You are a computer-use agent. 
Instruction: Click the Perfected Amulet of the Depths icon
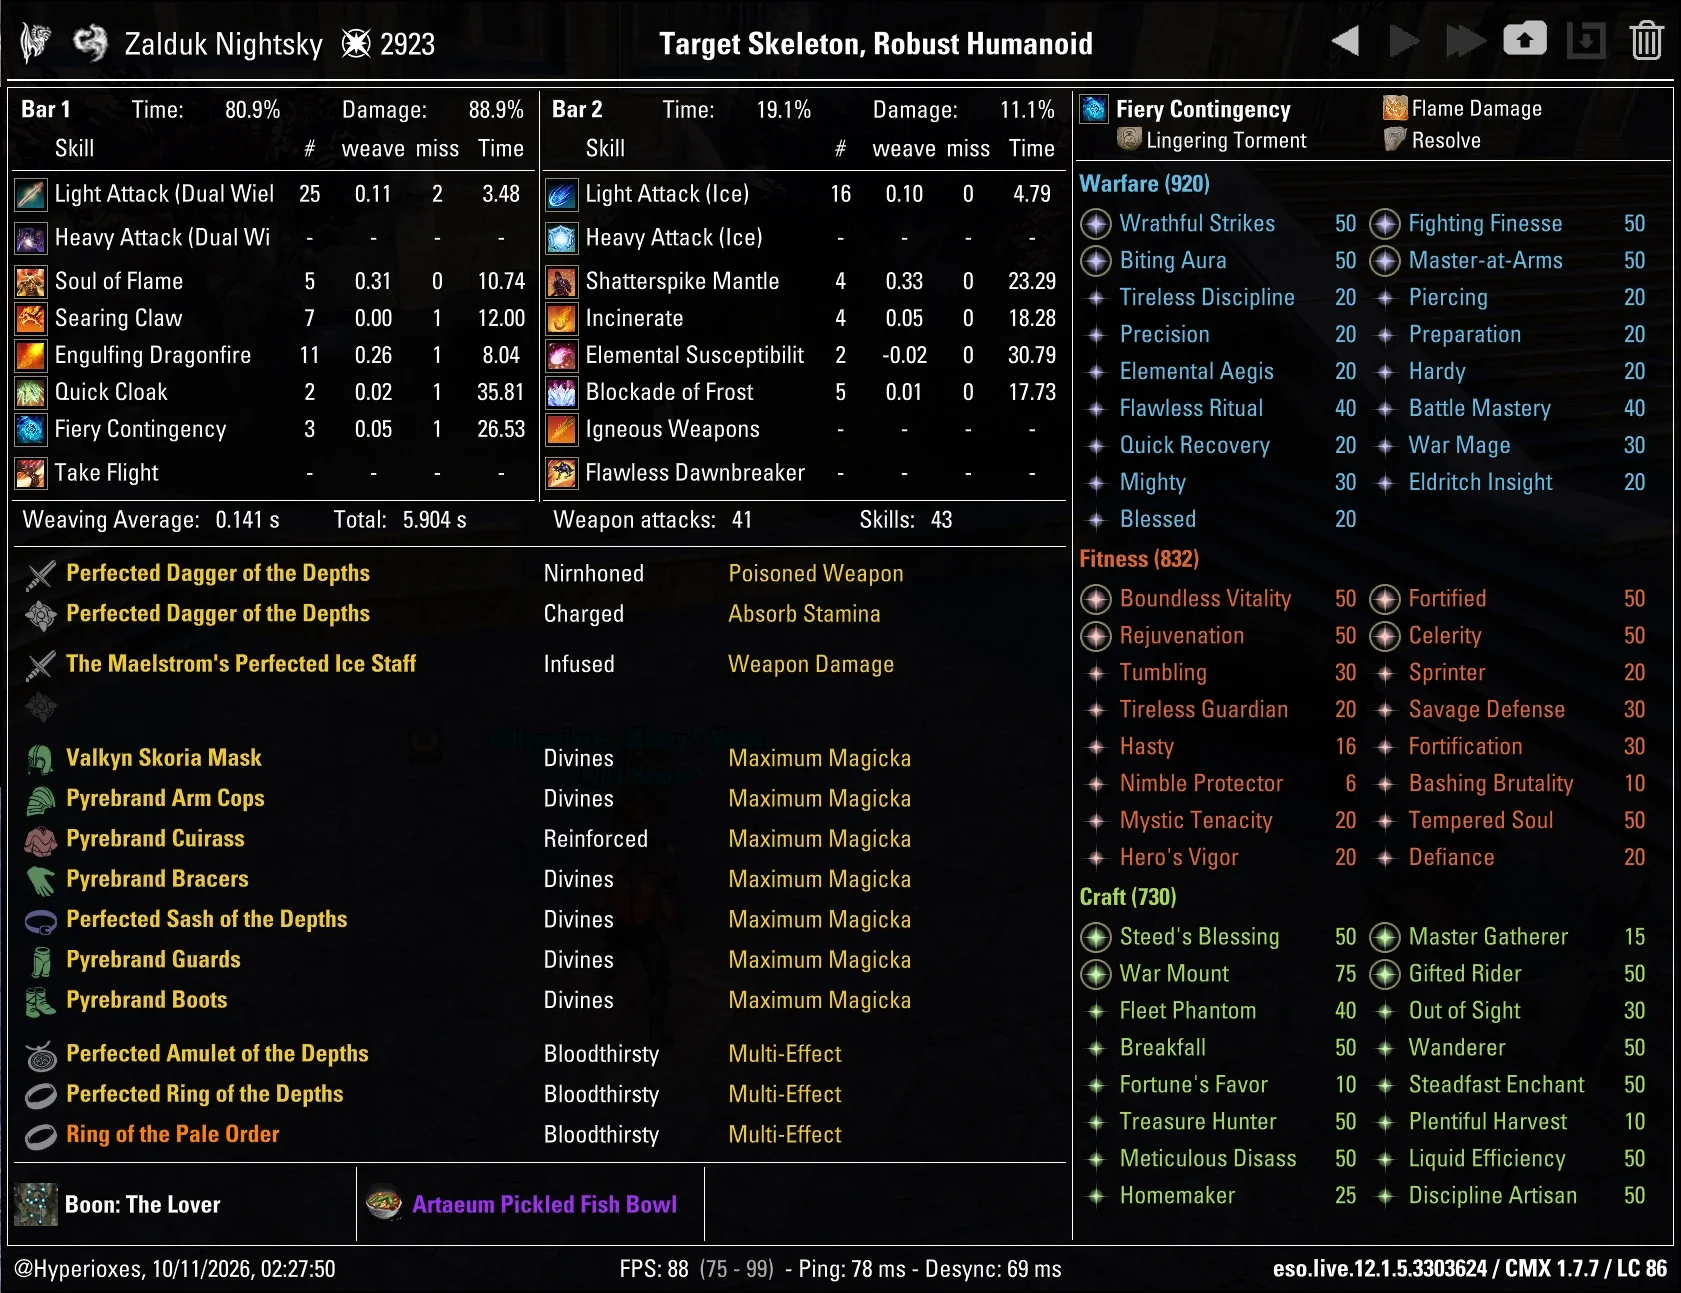click(40, 1055)
